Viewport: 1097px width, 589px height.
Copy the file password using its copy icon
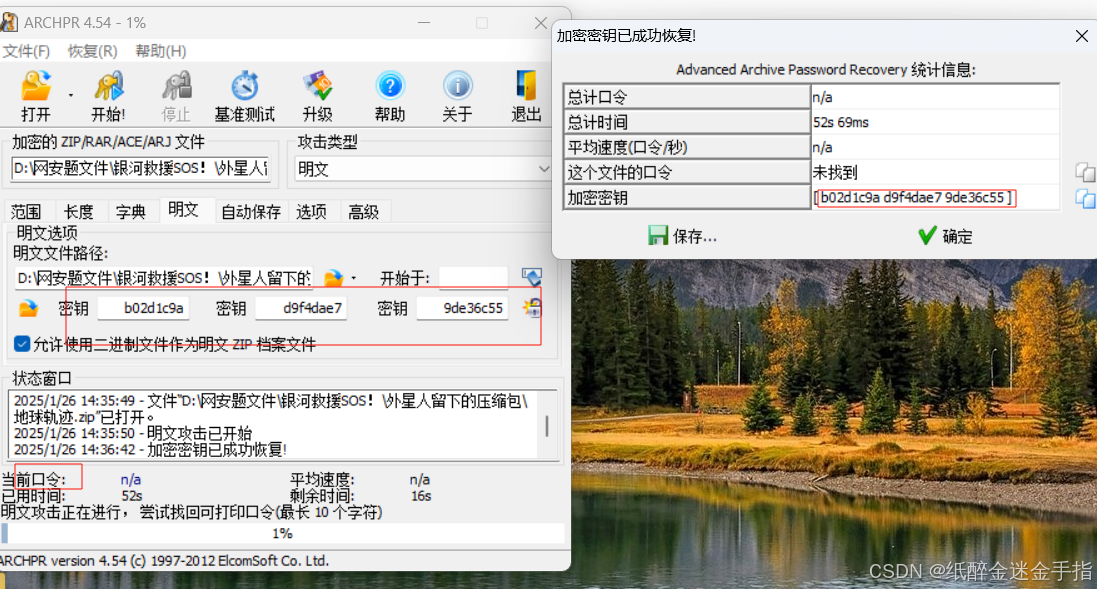(x=1085, y=172)
